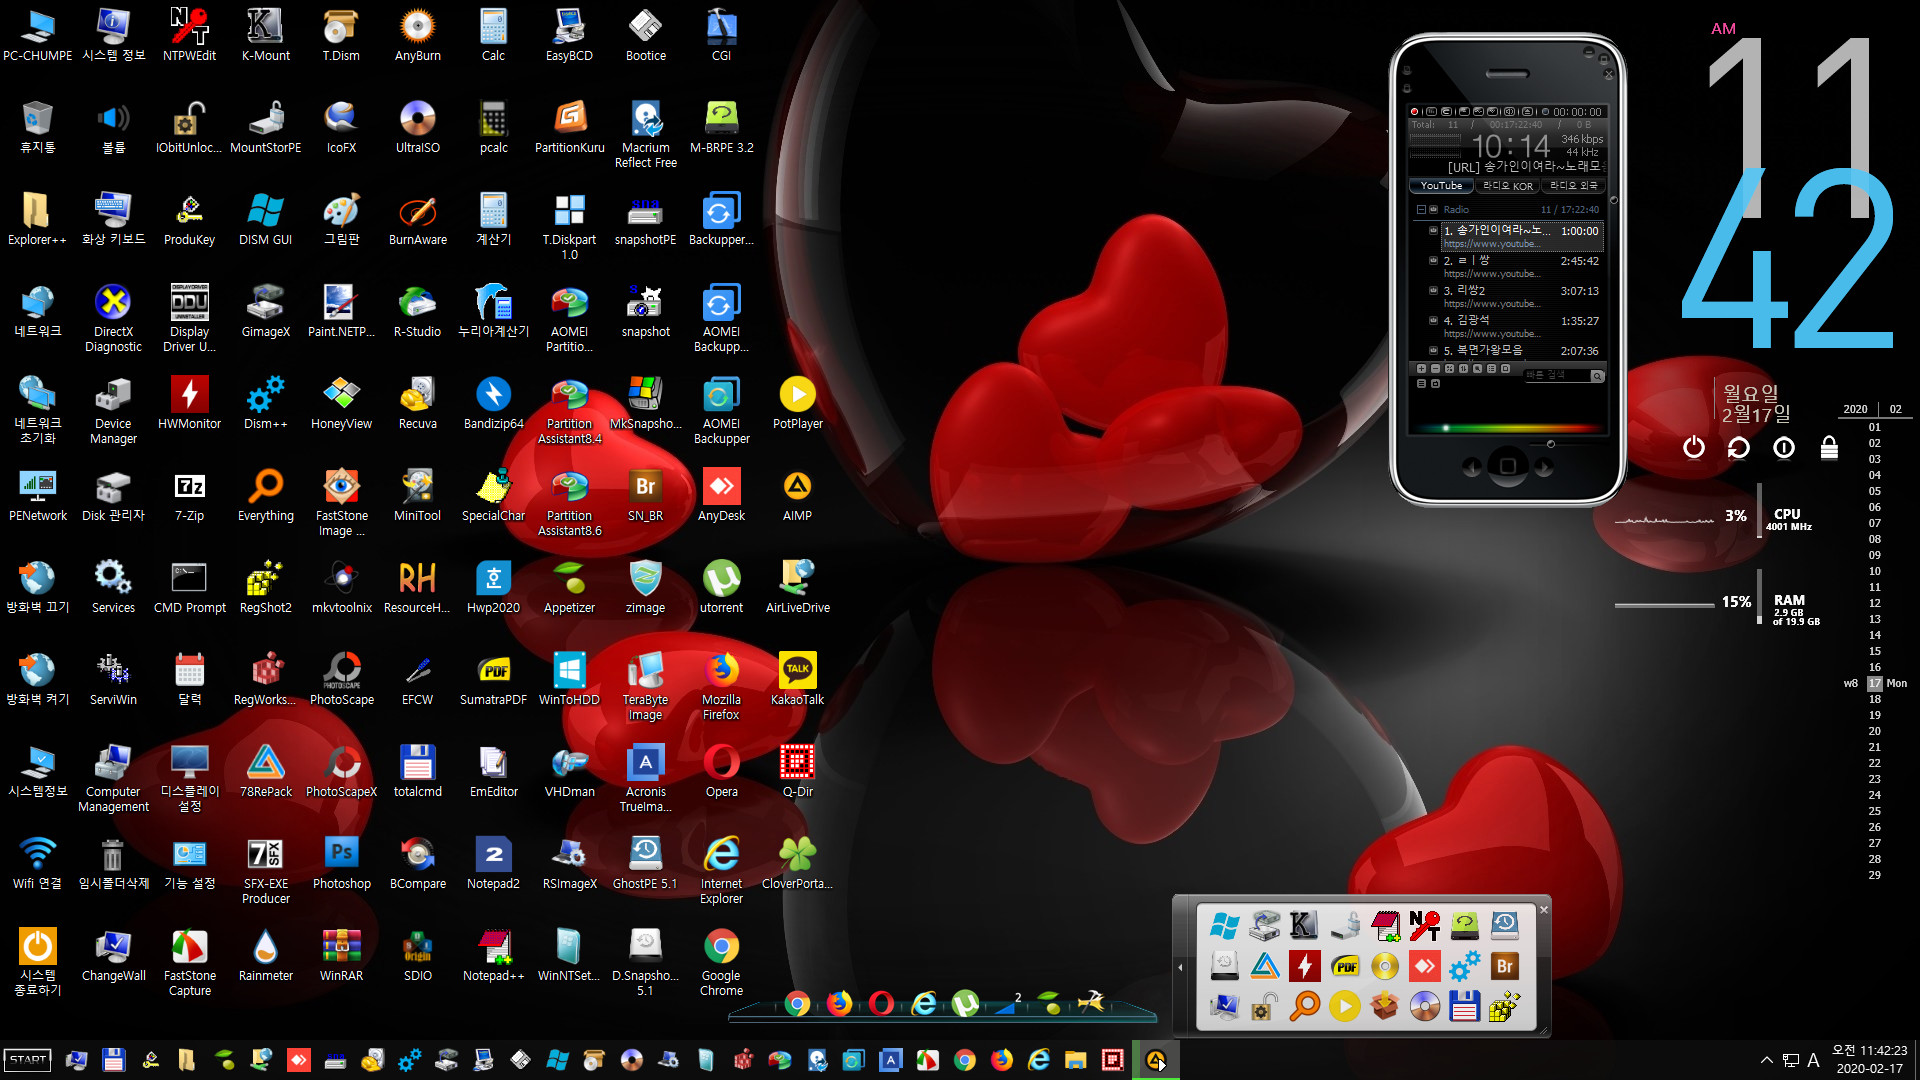Open SumatraPDF desktop icon
Screen dimensions: 1920x1080
click(493, 679)
